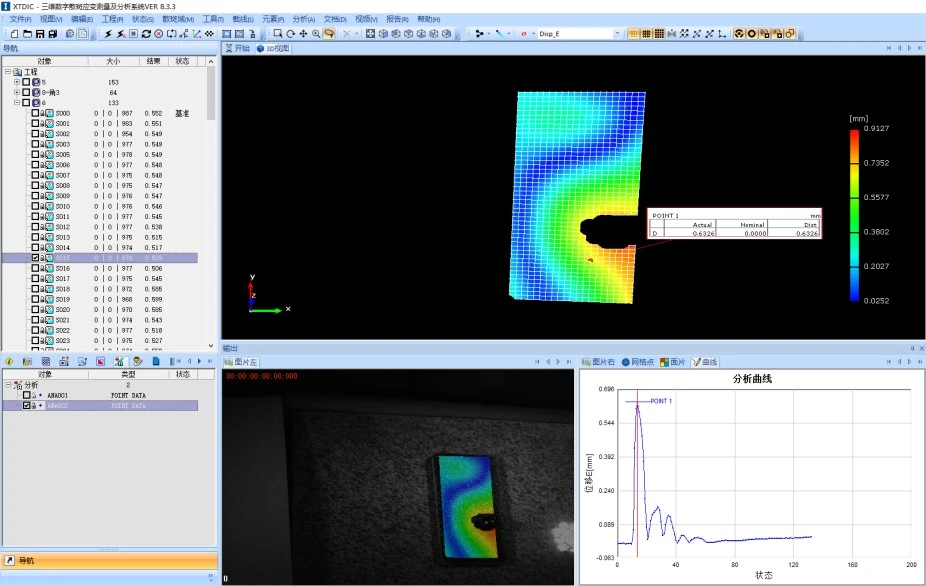Open the 工程 menu
The width and height of the screenshot is (926, 586).
click(x=112, y=19)
